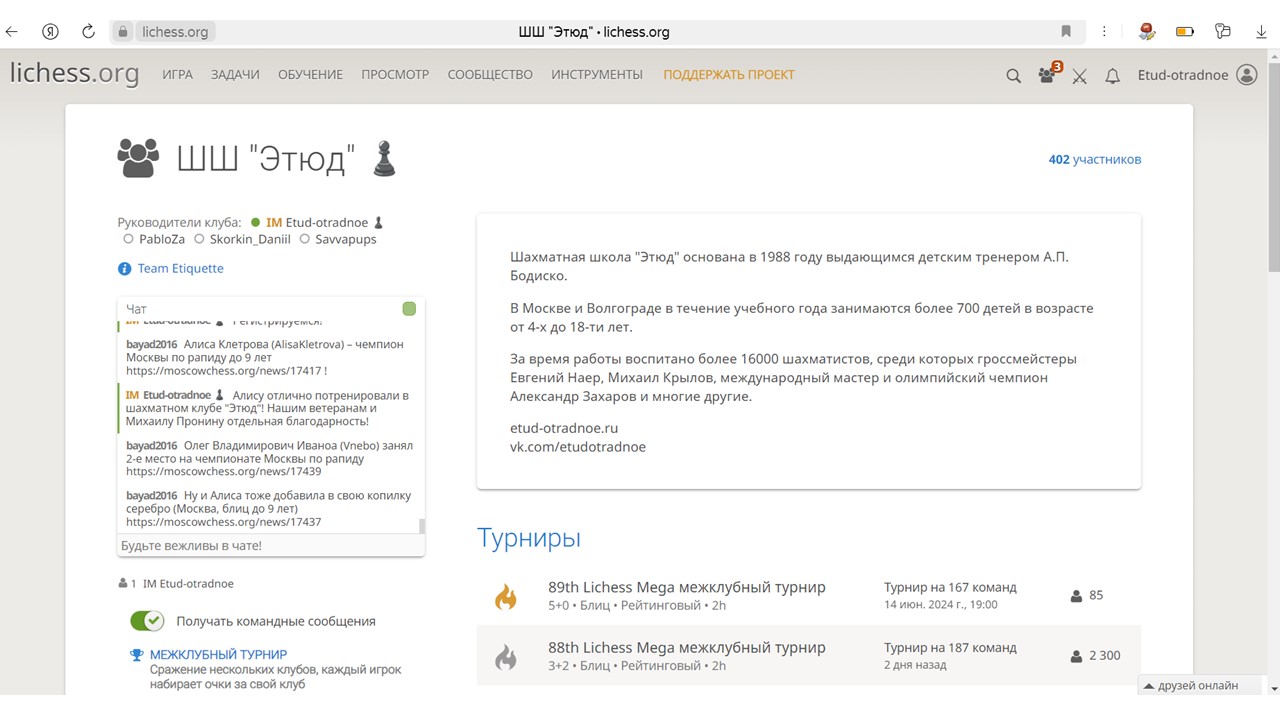The height and width of the screenshot is (720, 1280).
Task: Click ПОДДЕРЖАТЬ ПРОЕКТ link
Action: pos(729,75)
